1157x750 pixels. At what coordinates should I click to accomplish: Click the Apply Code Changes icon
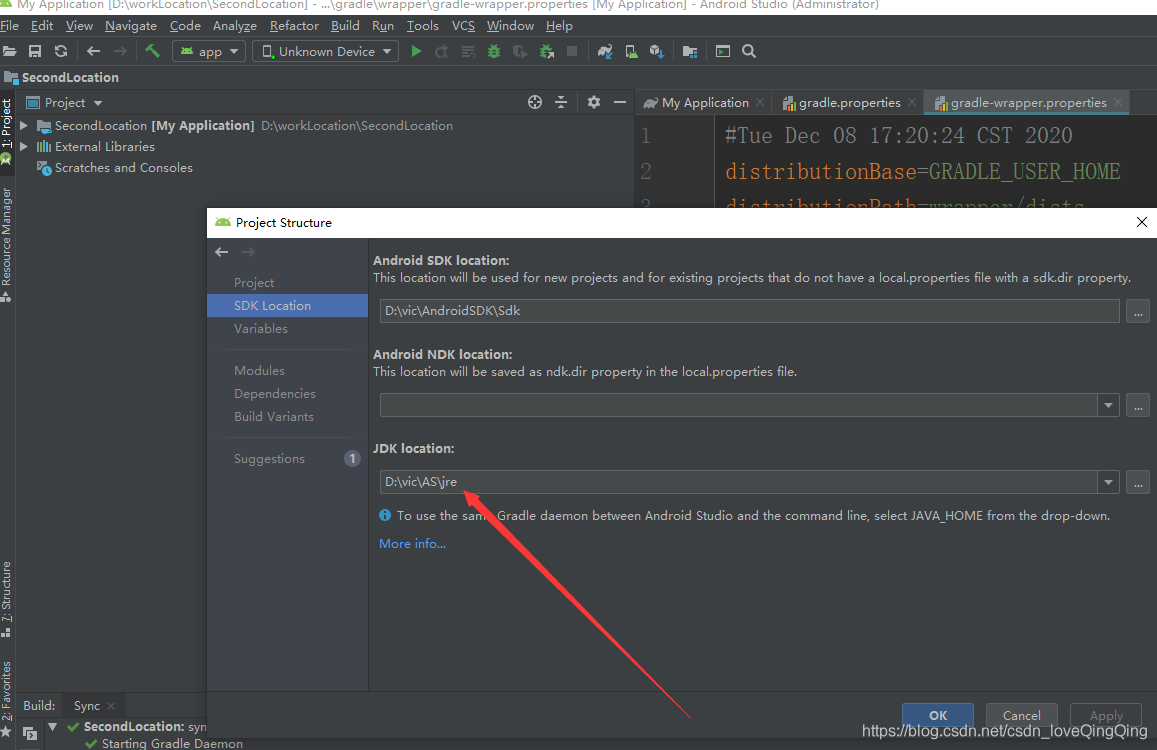(x=468, y=52)
